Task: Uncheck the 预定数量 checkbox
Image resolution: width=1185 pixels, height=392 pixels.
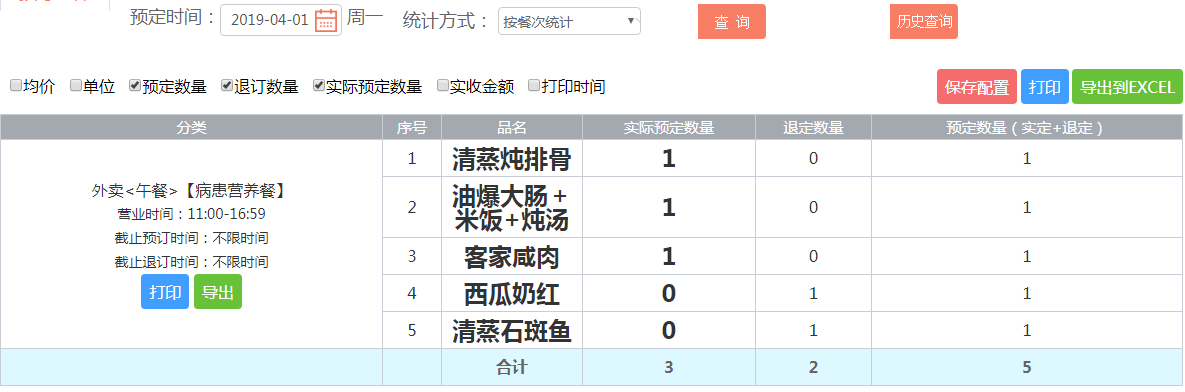Action: [135, 86]
